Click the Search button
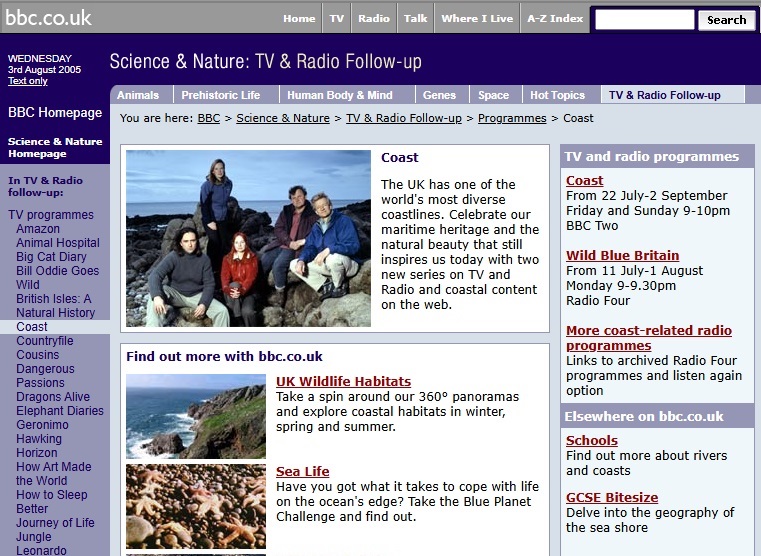The height and width of the screenshot is (556, 761). (x=727, y=20)
